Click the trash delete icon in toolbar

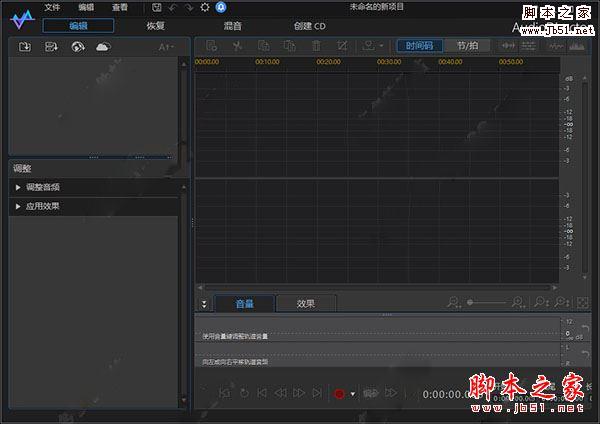tap(316, 46)
